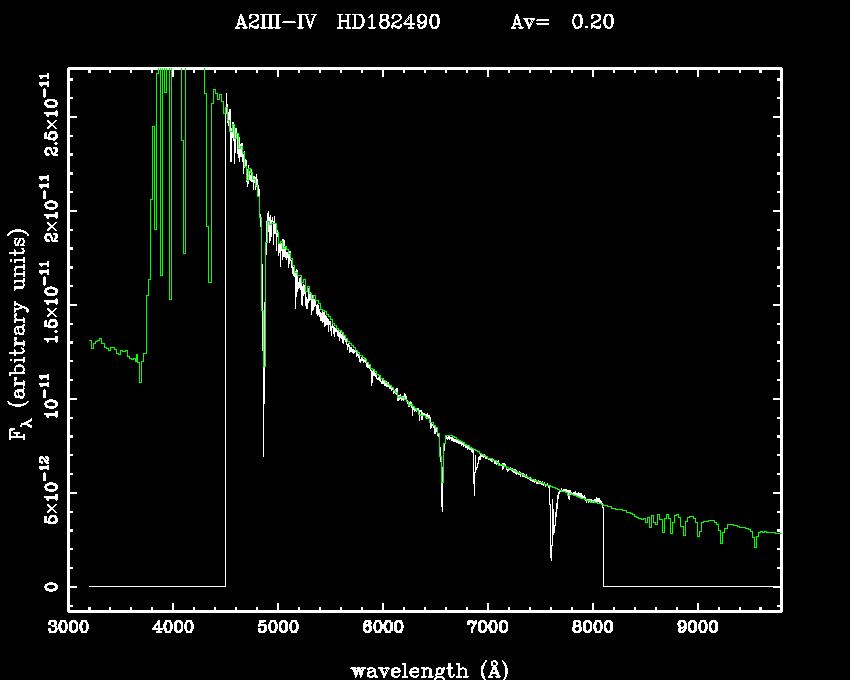
Task: Click the 5×10⁻¹² y-axis tick label
Action: coord(47,492)
